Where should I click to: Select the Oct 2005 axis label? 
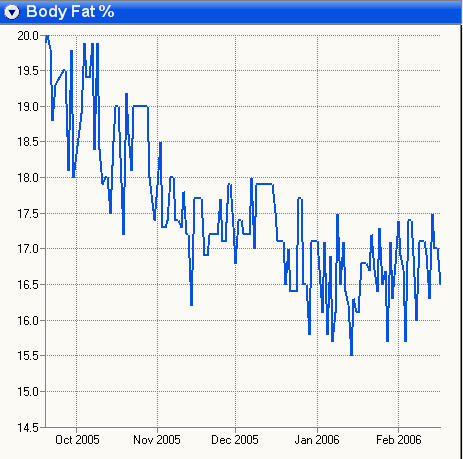coord(77,440)
